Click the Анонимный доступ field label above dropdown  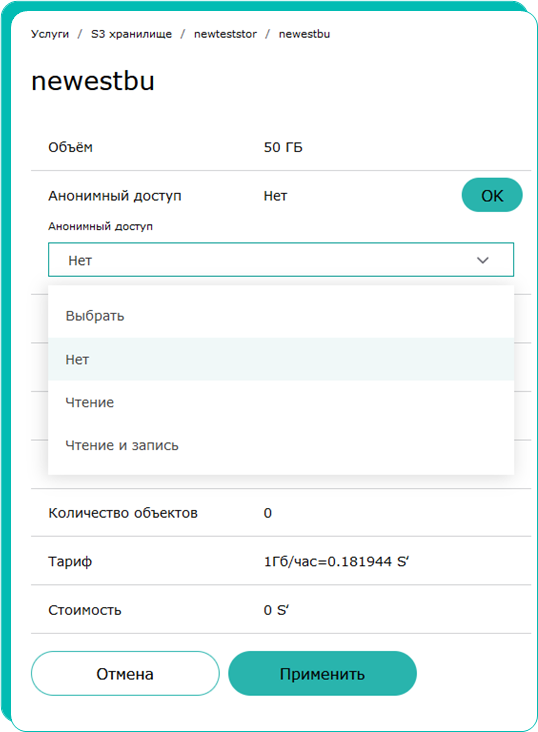pyautogui.click(x=100, y=226)
